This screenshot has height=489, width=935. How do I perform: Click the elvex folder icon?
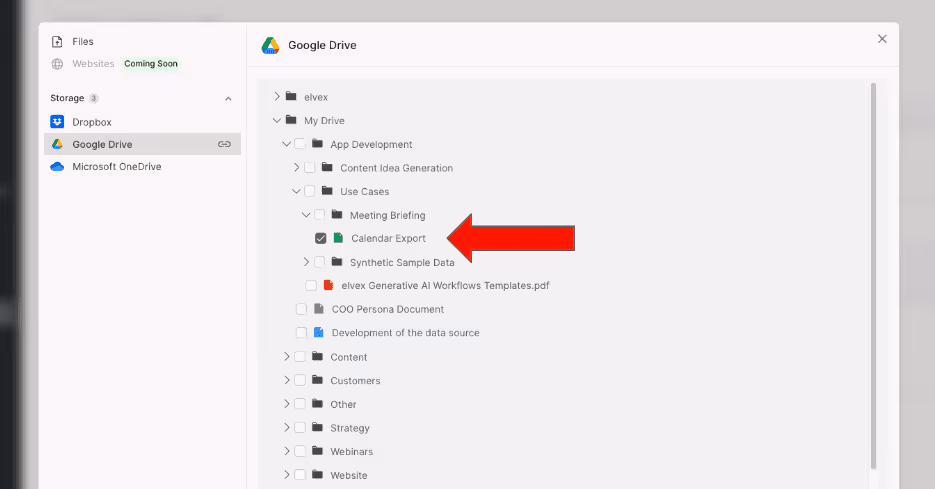point(291,96)
